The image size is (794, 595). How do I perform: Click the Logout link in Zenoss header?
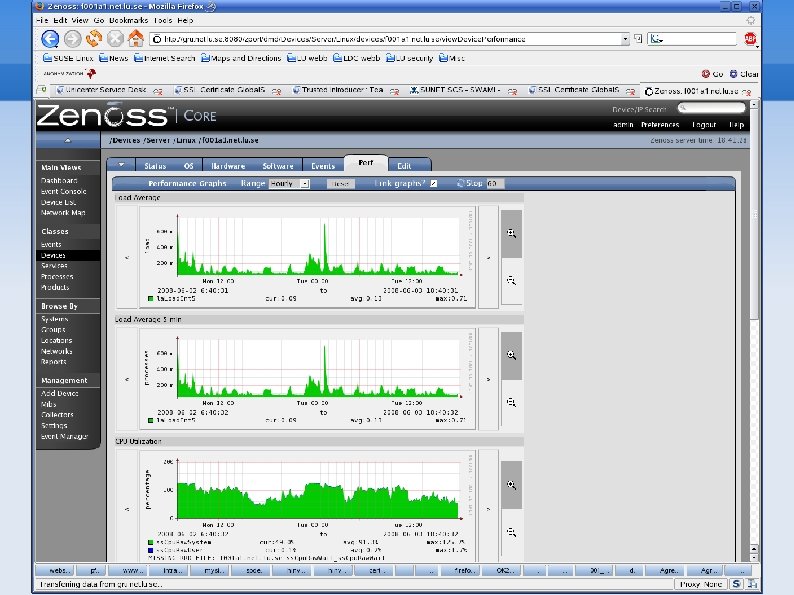(x=704, y=125)
